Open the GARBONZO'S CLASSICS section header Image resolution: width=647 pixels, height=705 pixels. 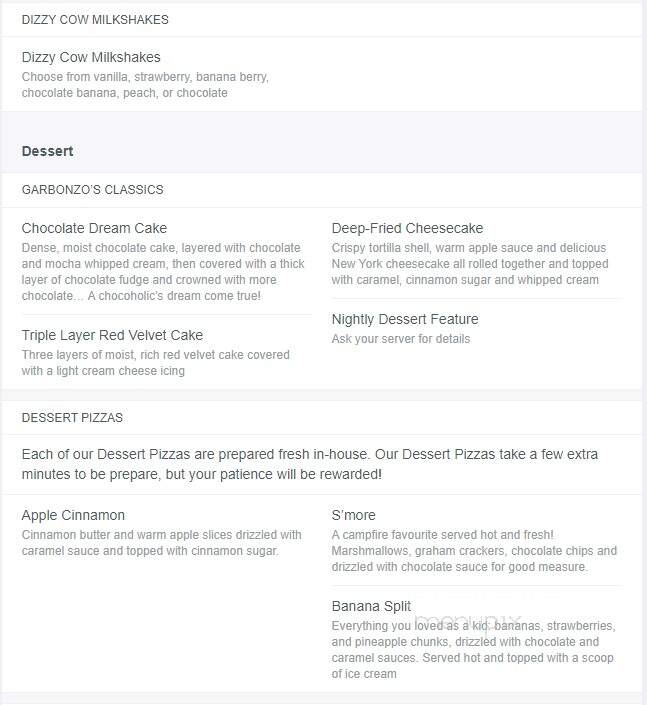tap(92, 190)
